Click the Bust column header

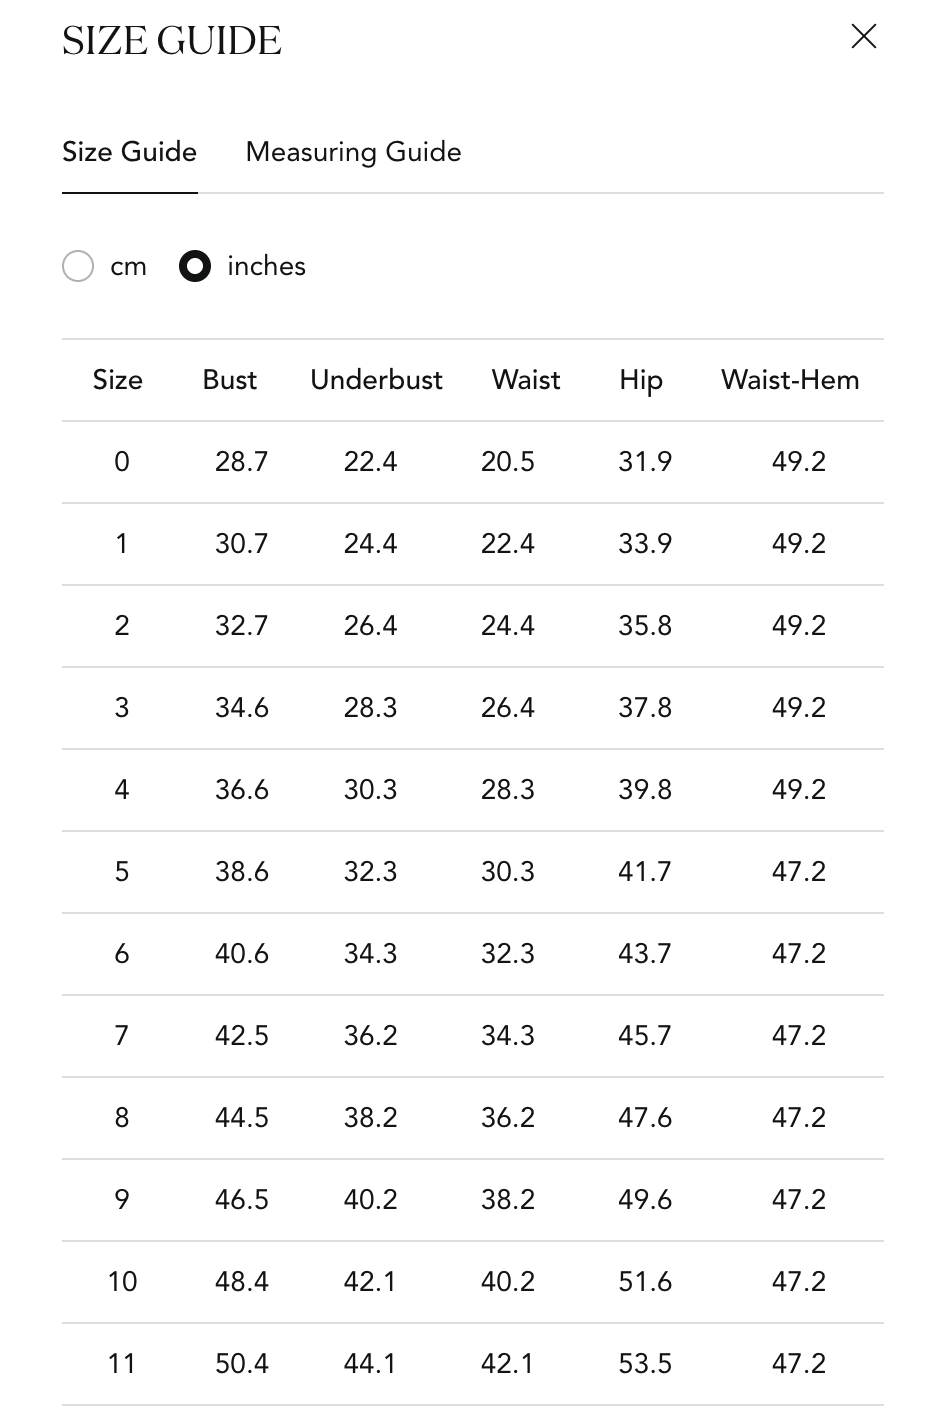229,380
